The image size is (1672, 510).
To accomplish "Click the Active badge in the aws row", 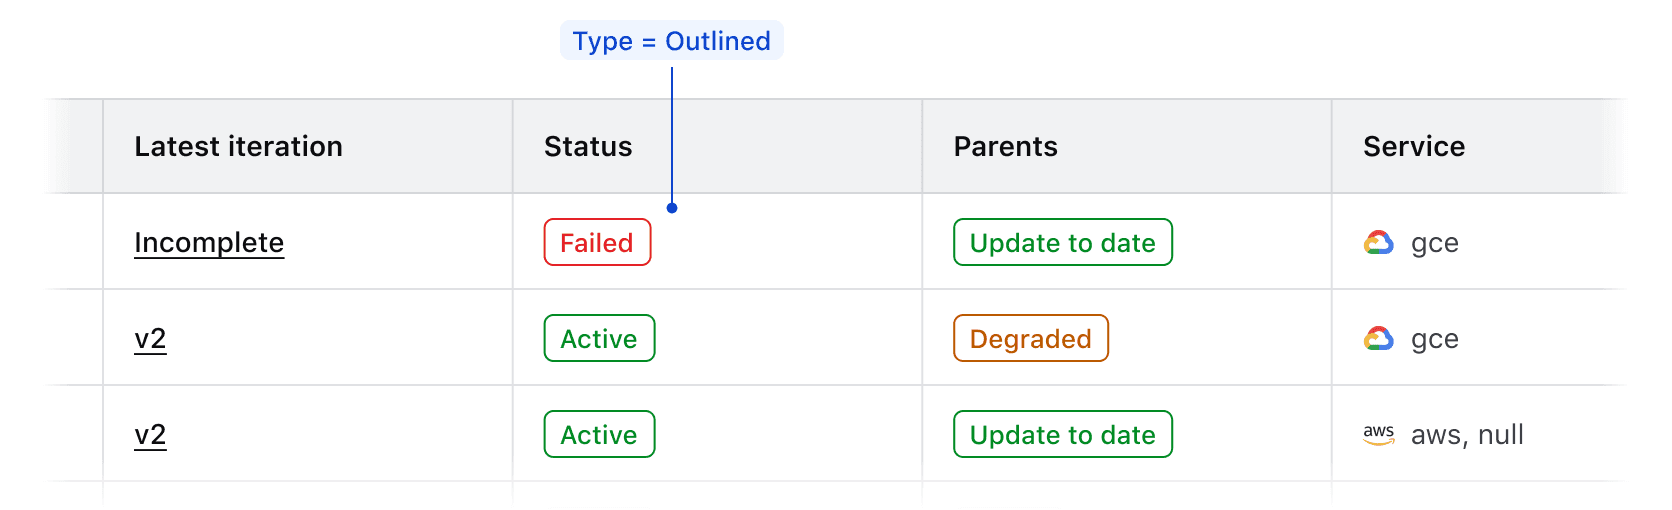I will (599, 435).
